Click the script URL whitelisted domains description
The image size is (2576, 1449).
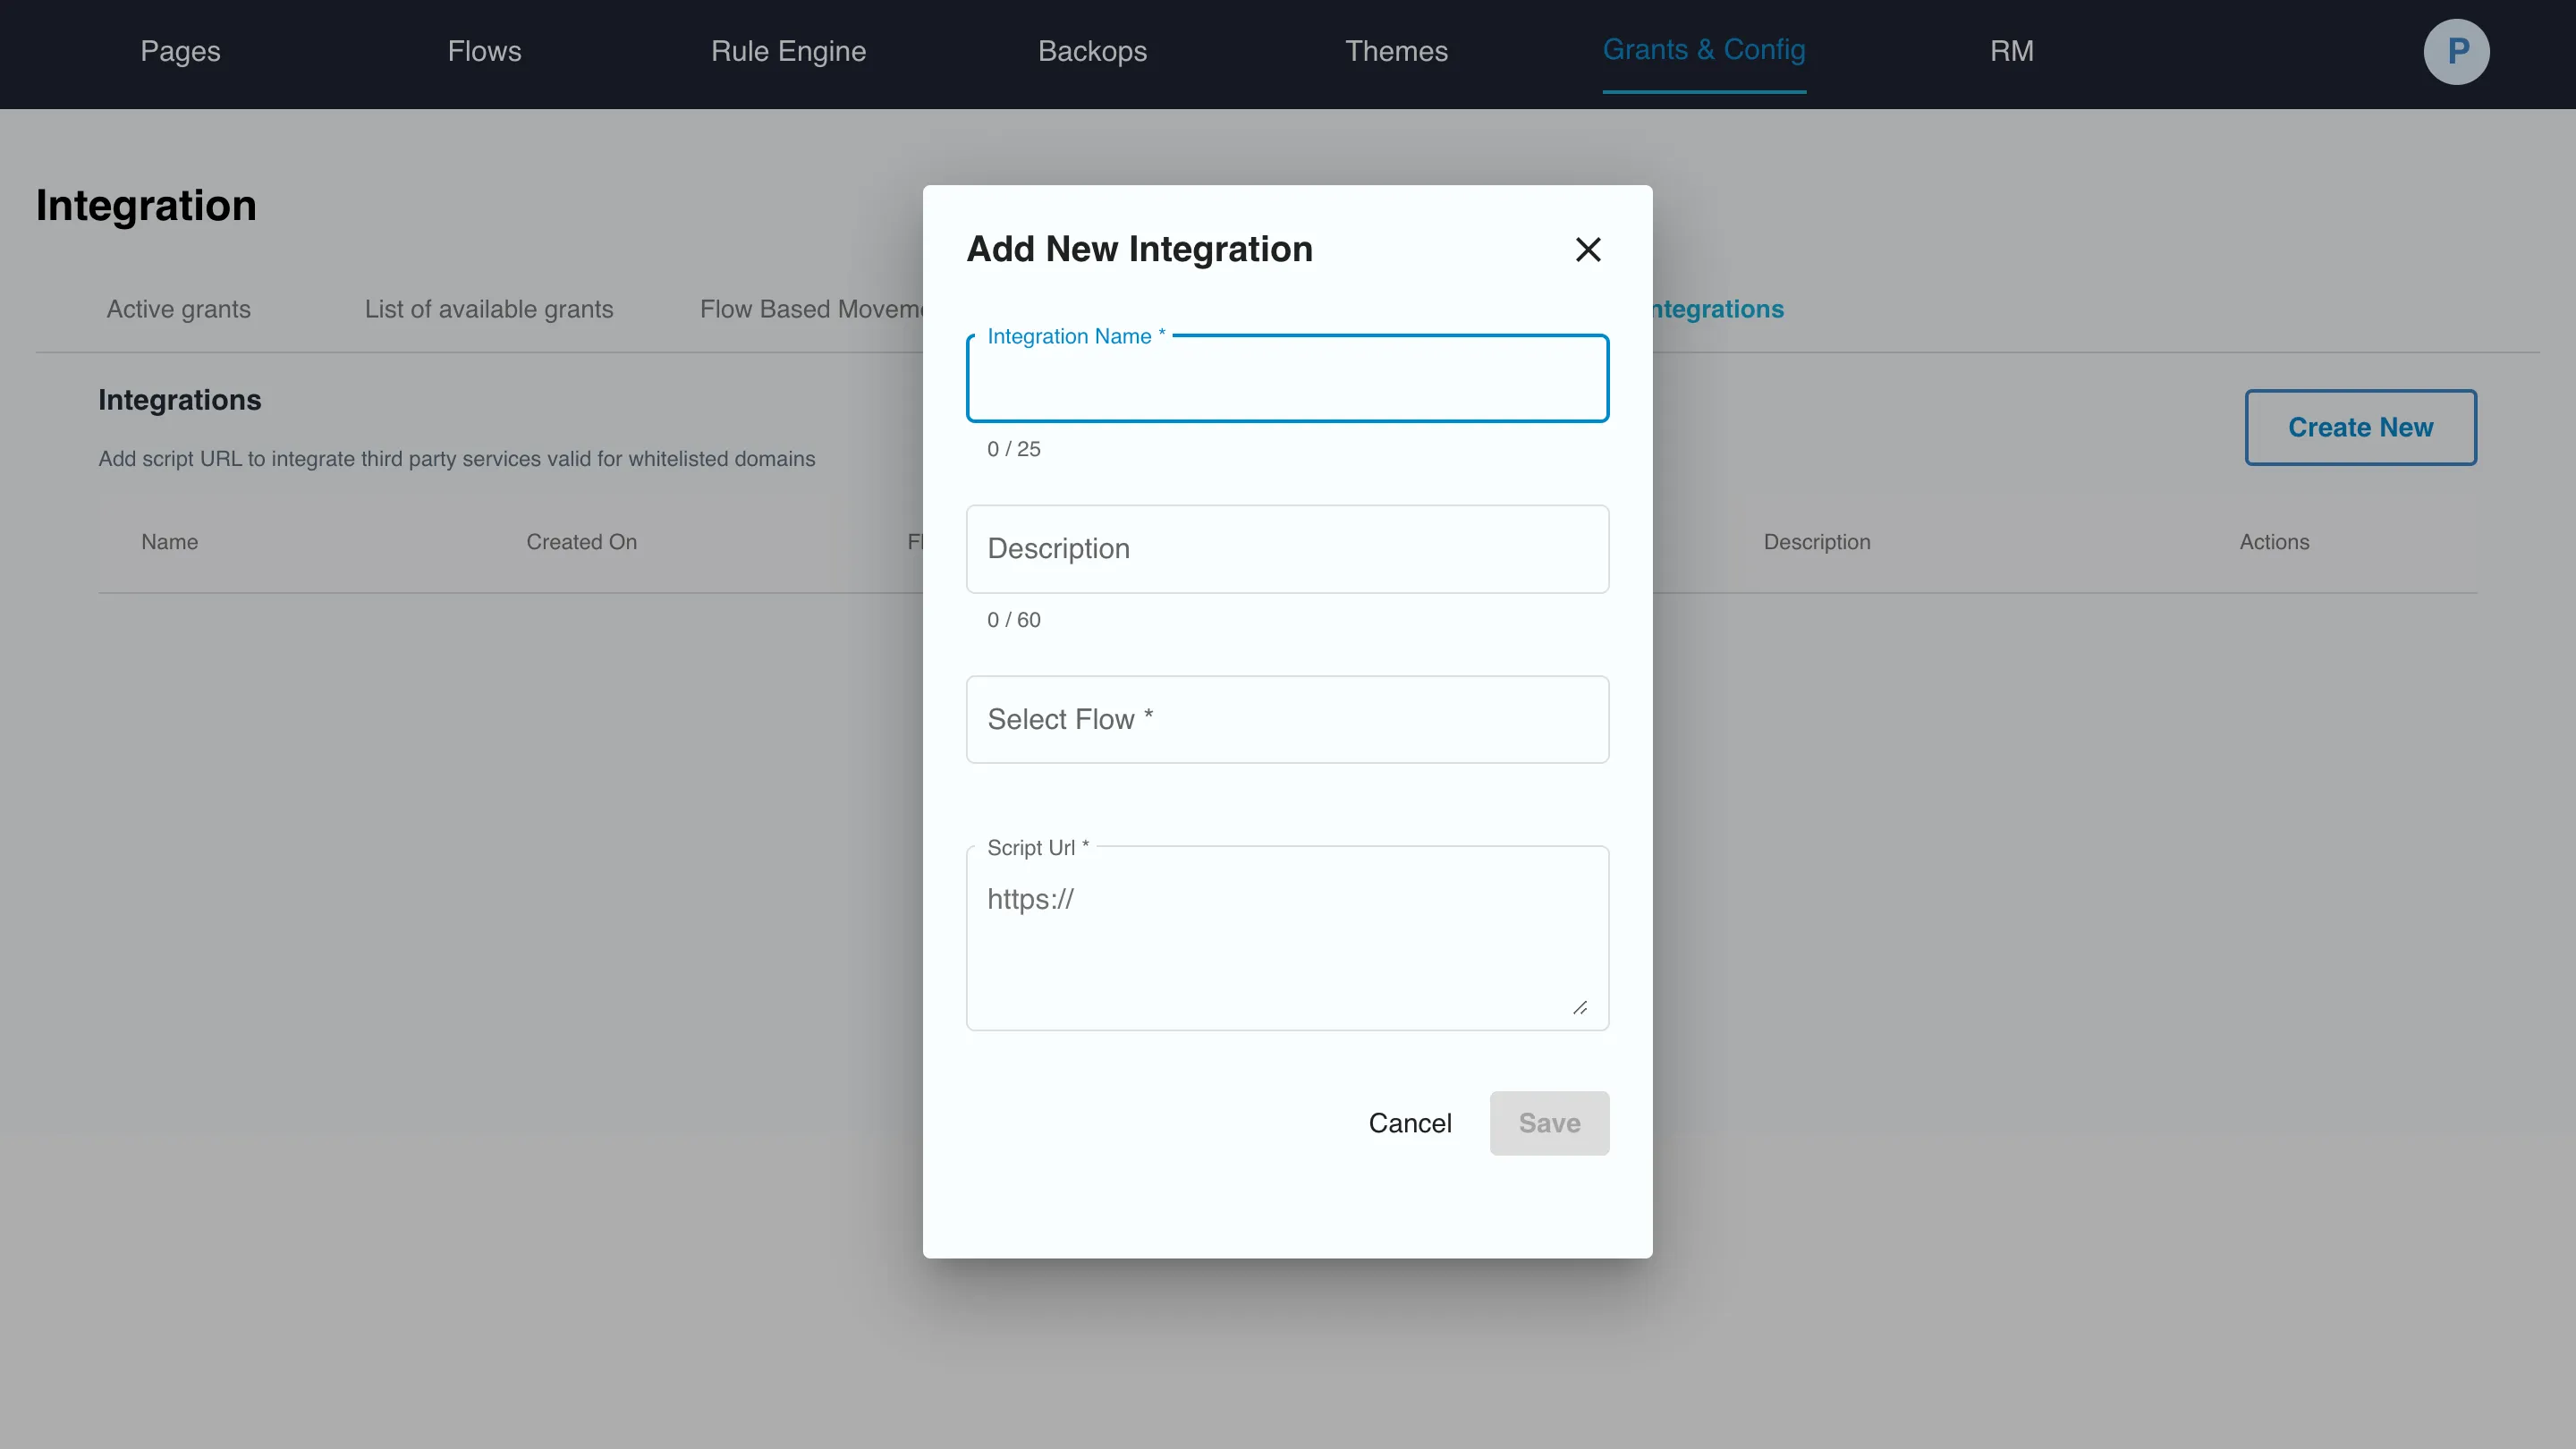pos(457,459)
